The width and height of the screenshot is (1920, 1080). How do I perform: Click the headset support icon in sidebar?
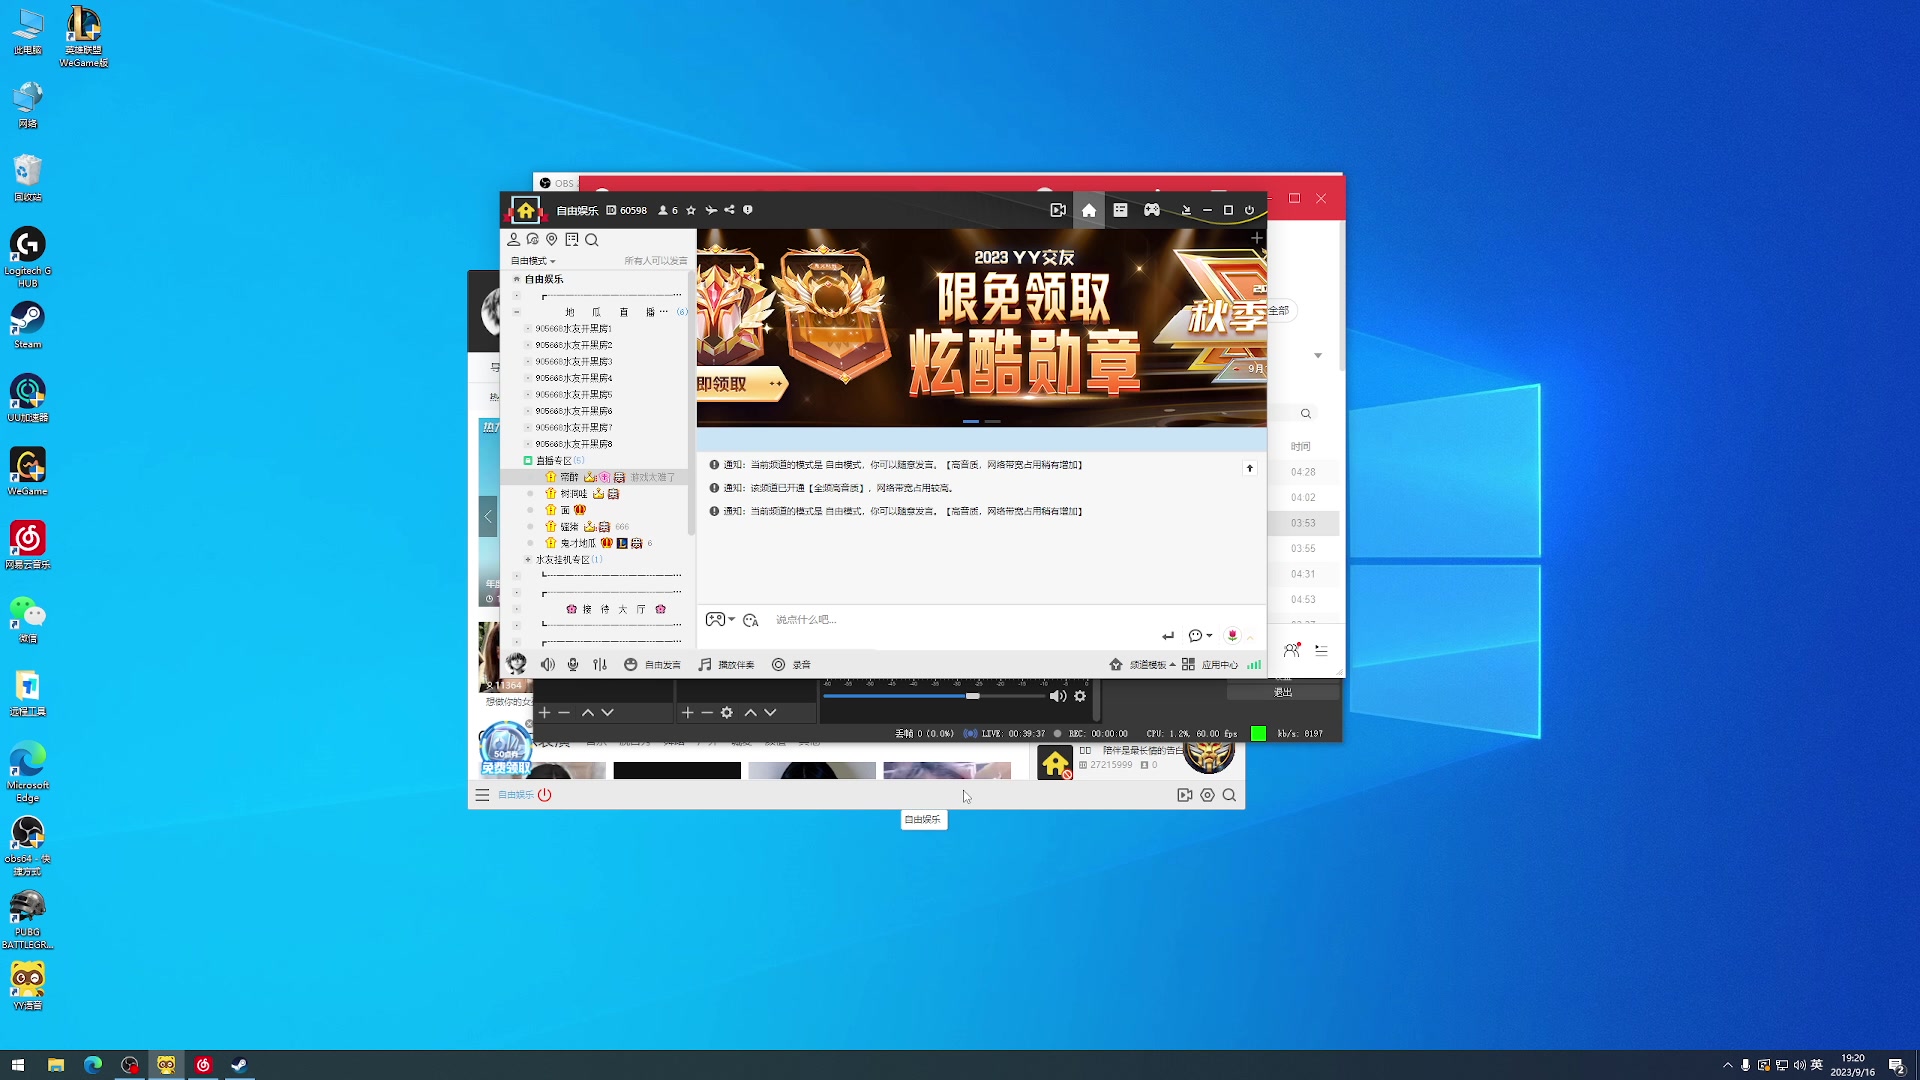533,239
